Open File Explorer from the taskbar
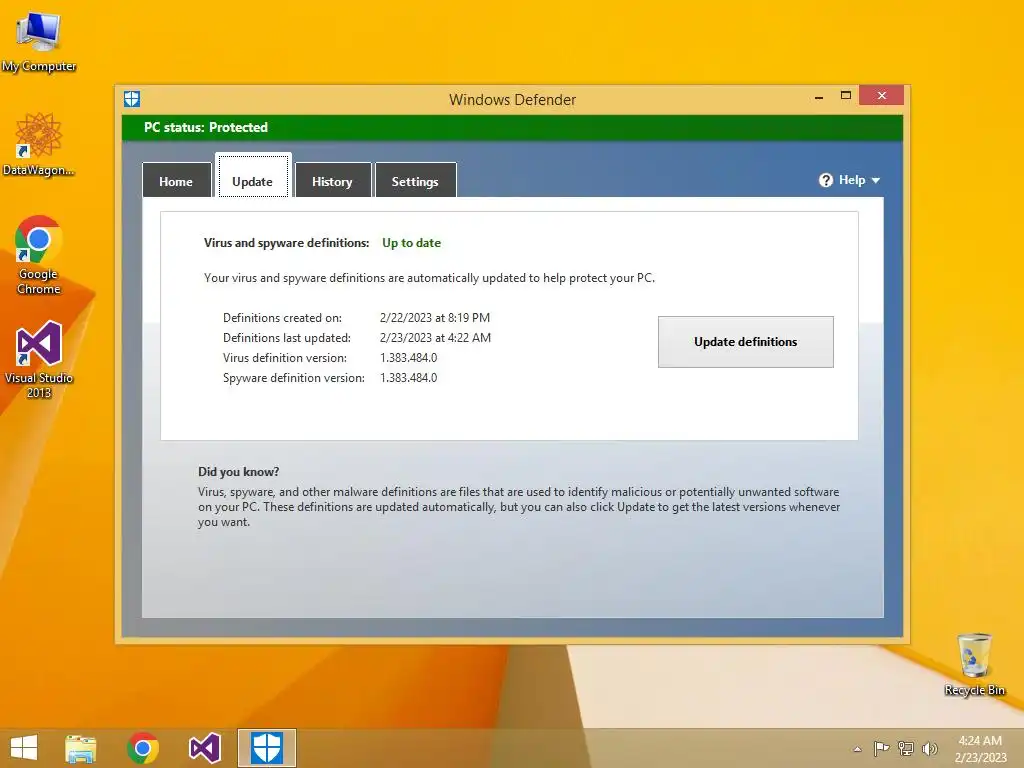The height and width of the screenshot is (768, 1024). [81, 748]
